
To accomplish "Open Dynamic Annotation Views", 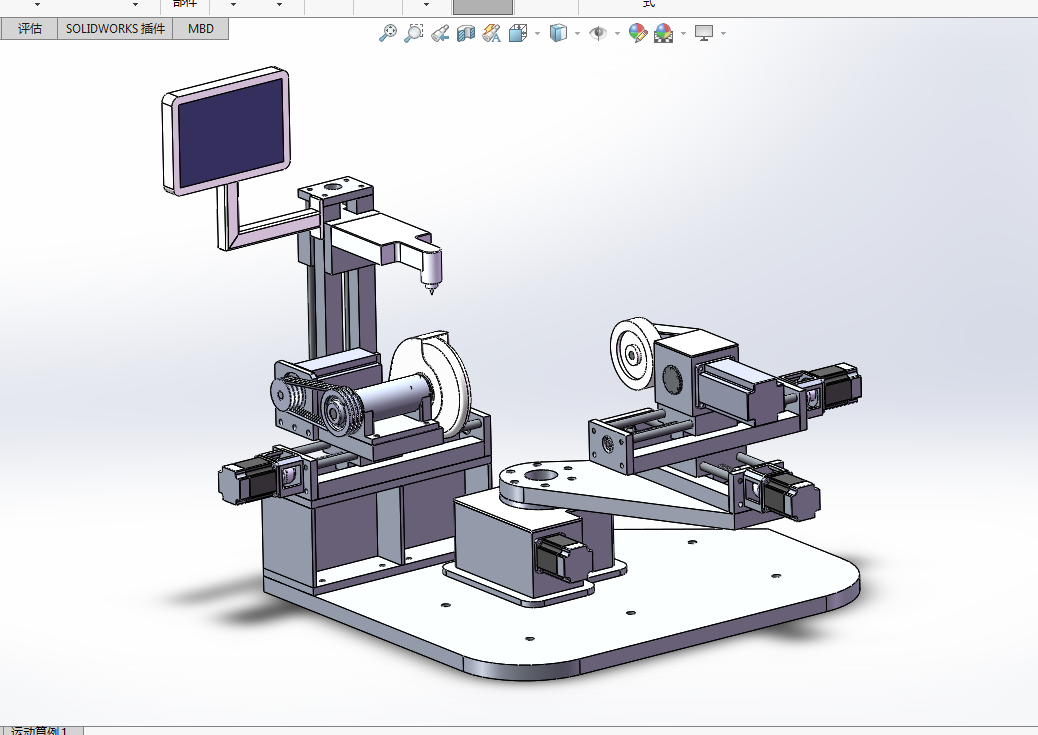I will 492,32.
